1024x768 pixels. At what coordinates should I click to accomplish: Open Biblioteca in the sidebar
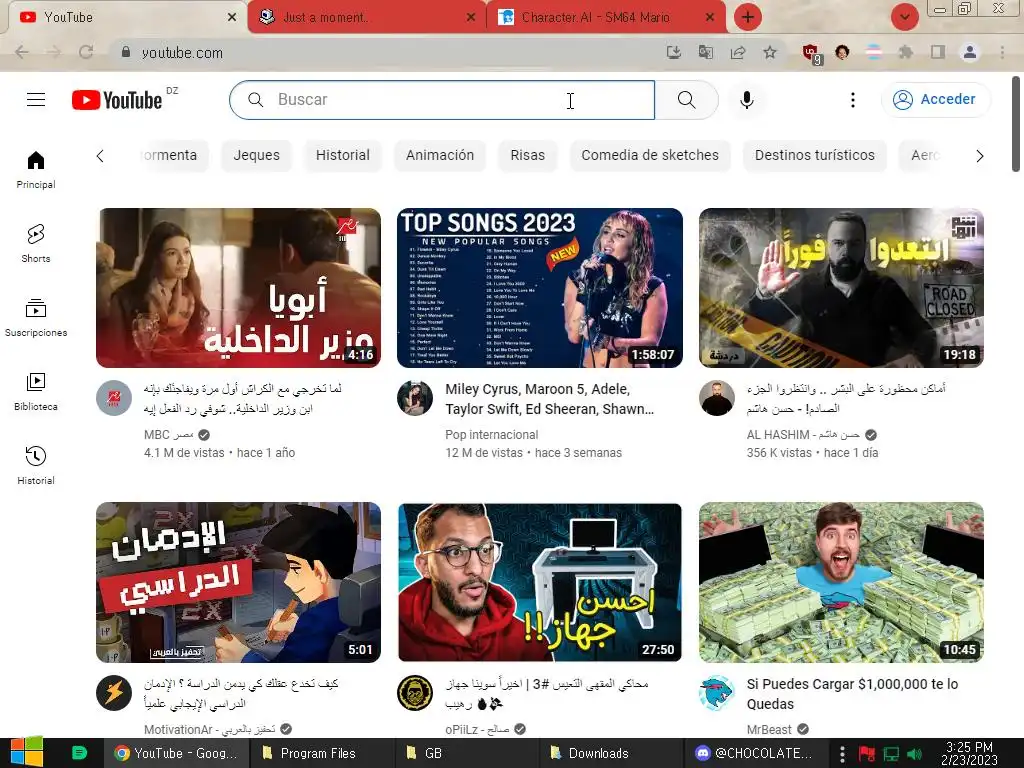click(36, 392)
